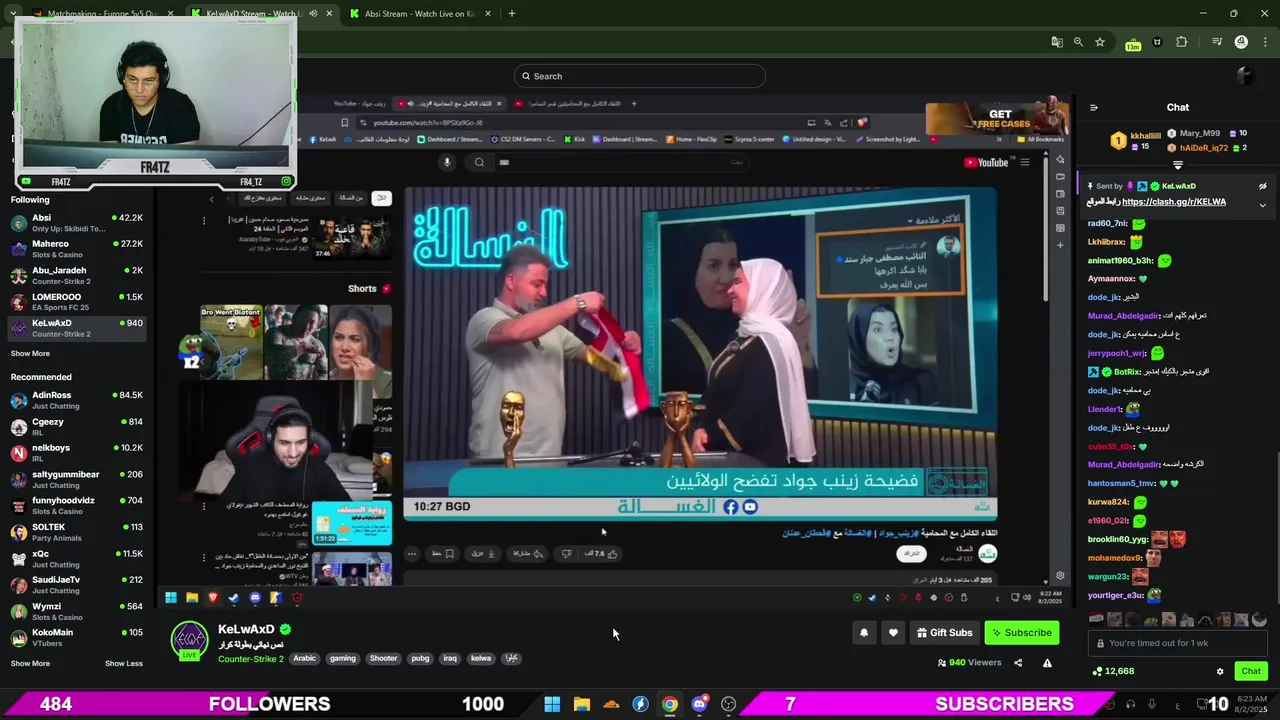
Task: Click the Chrome zoom magnifier icon
Action: point(1078,42)
